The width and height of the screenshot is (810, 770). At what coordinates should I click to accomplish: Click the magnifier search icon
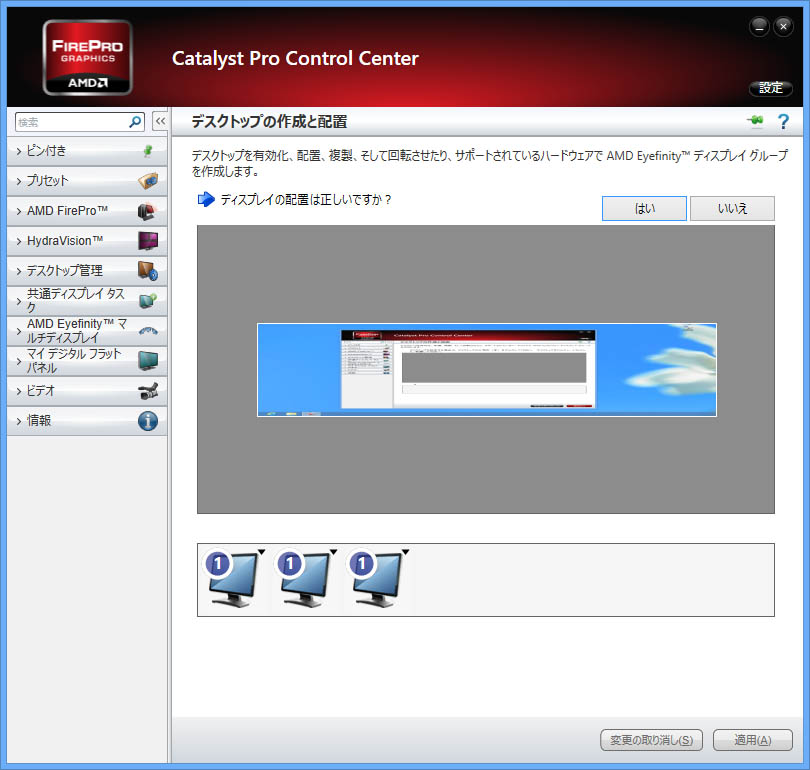[x=135, y=122]
